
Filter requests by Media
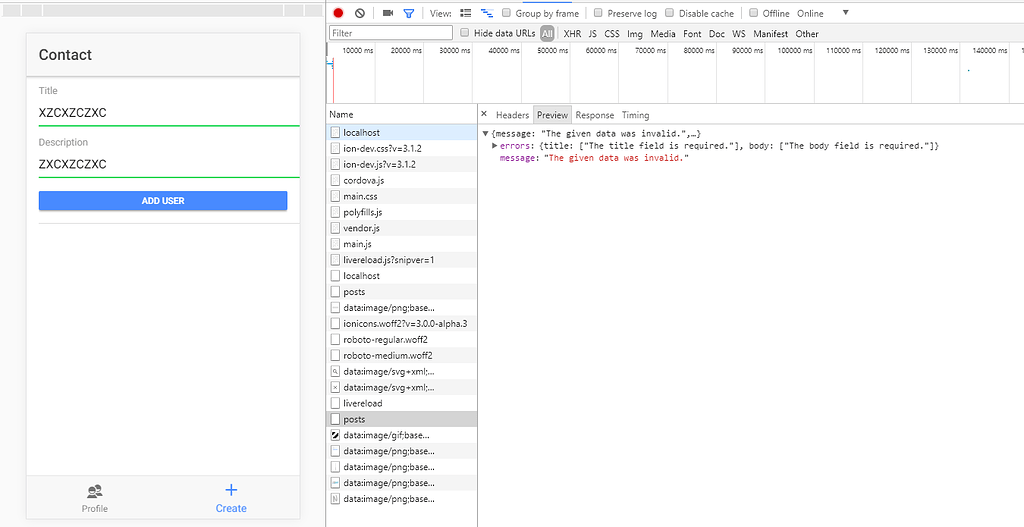coord(663,33)
